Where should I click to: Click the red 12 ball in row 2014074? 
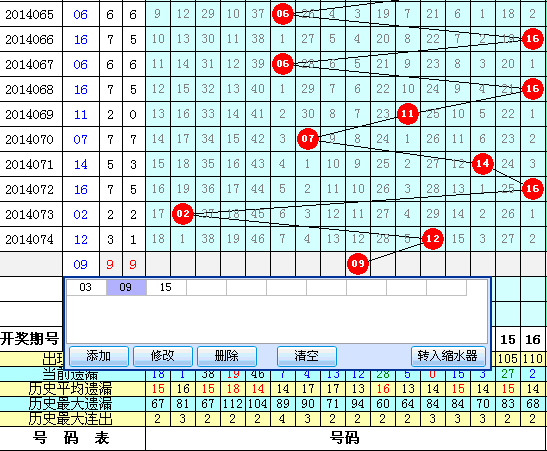point(433,239)
